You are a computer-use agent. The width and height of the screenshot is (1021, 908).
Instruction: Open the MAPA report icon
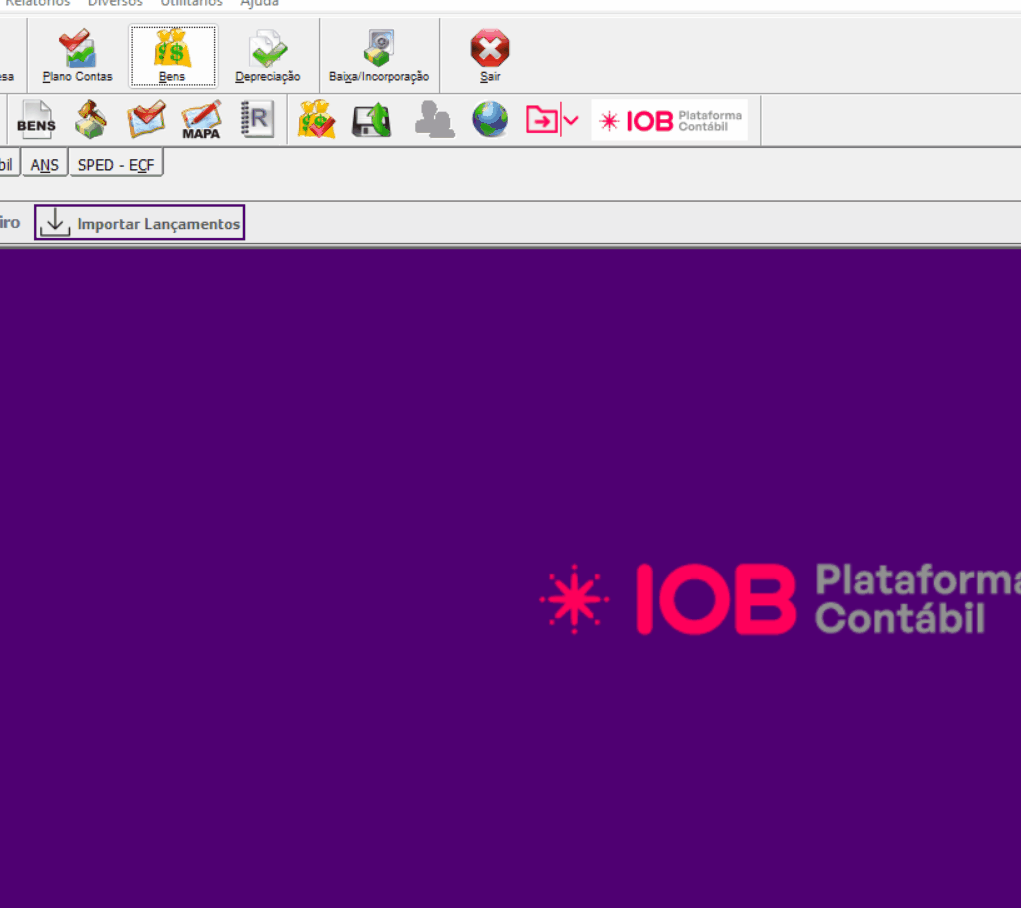201,121
